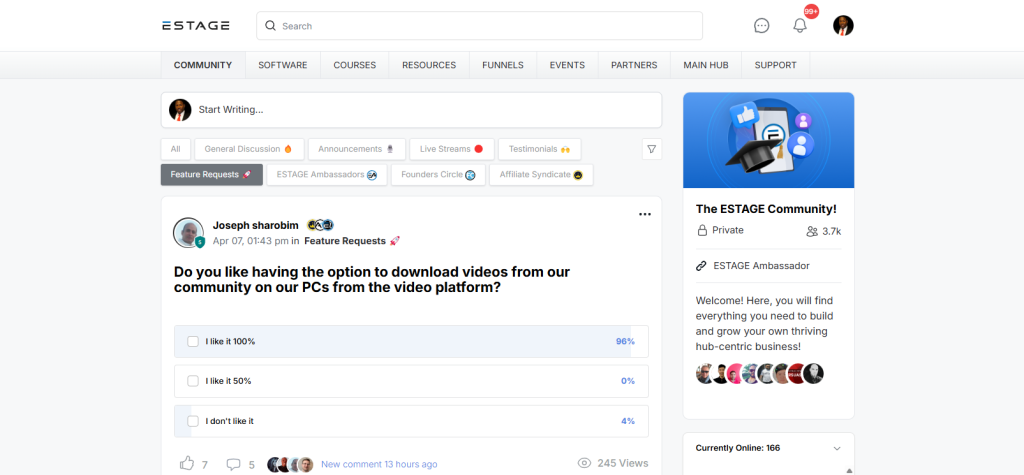Viewport: 1024px width, 475px height.
Task: Open the post's three-dot options menu
Action: 645,214
